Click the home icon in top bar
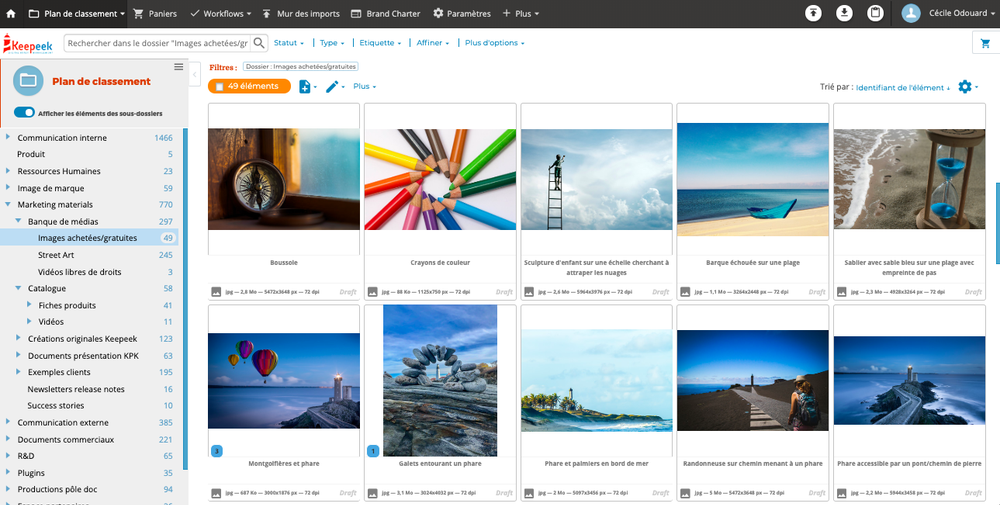This screenshot has width=1000, height=505. [11, 14]
